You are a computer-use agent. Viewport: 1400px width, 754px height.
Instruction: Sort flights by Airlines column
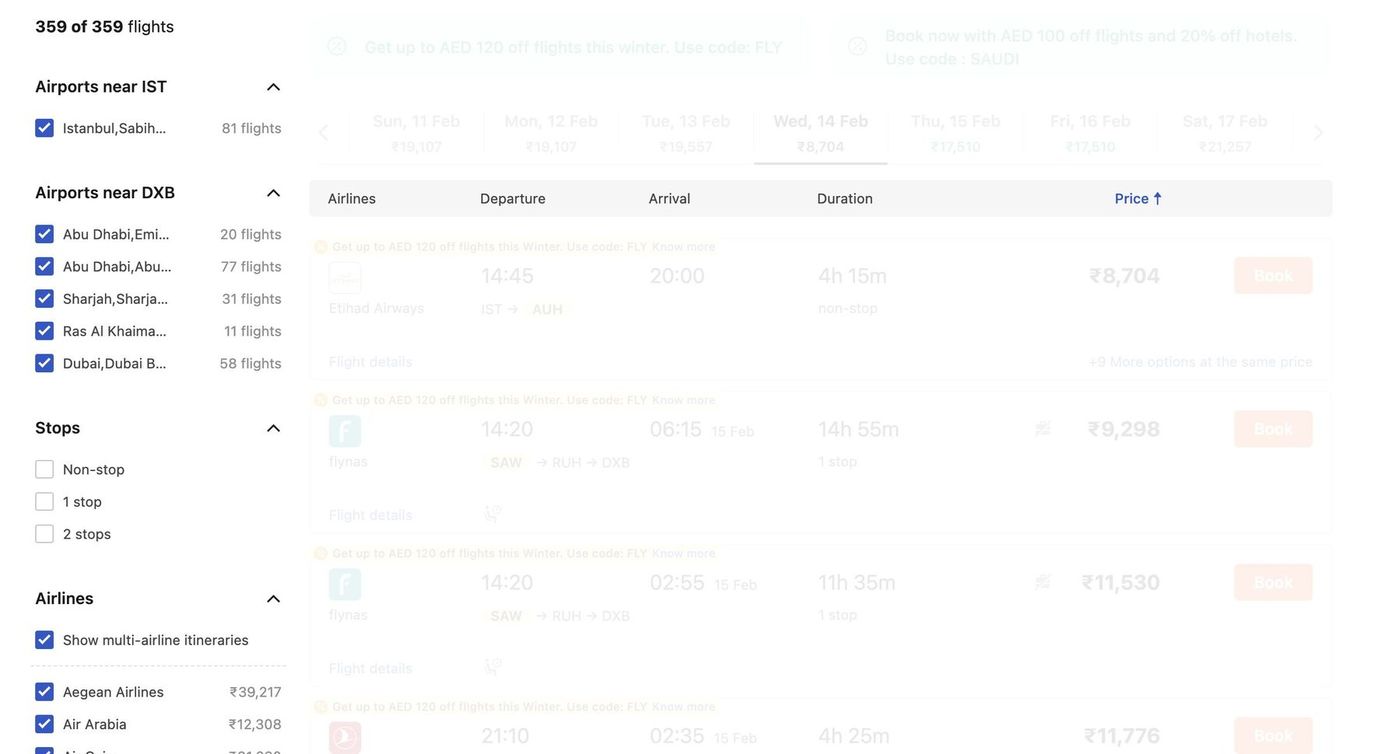point(352,198)
